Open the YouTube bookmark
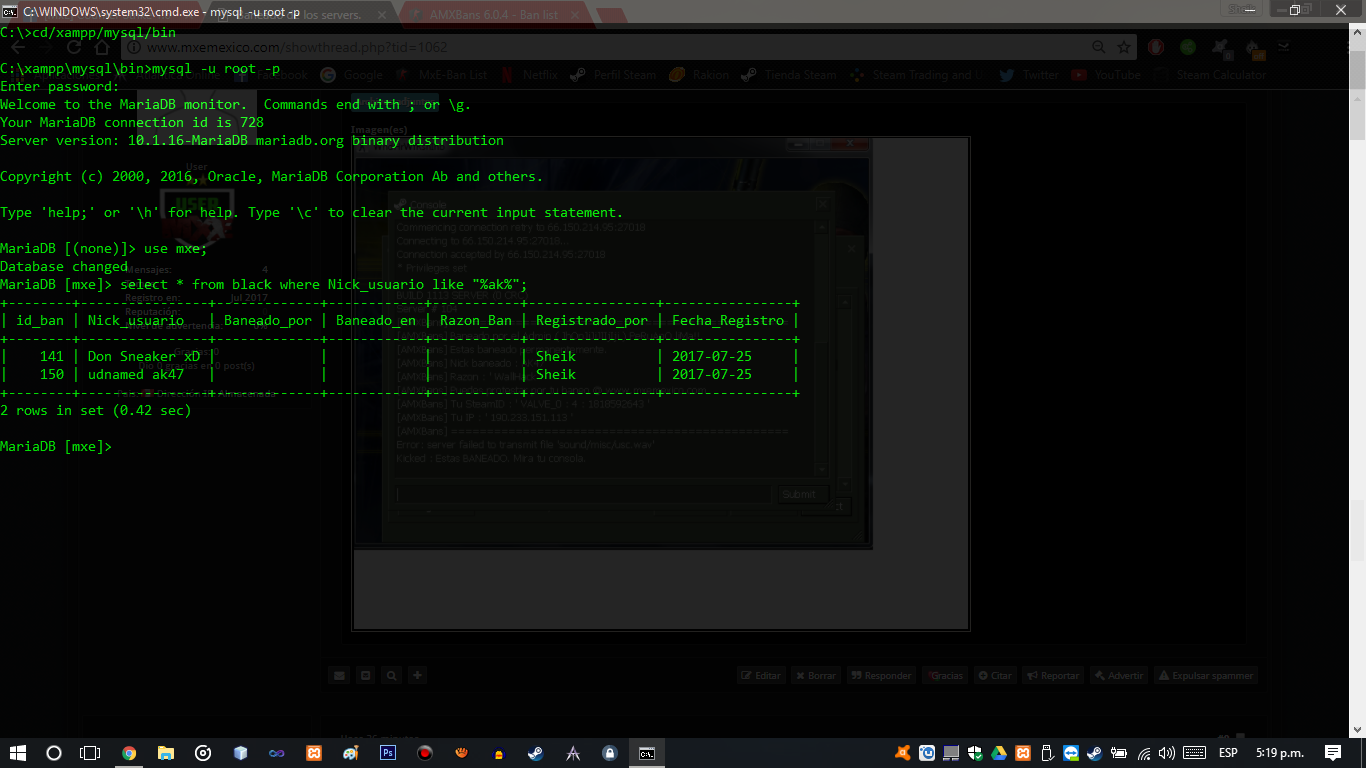This screenshot has height=768, width=1366. tap(1106, 75)
